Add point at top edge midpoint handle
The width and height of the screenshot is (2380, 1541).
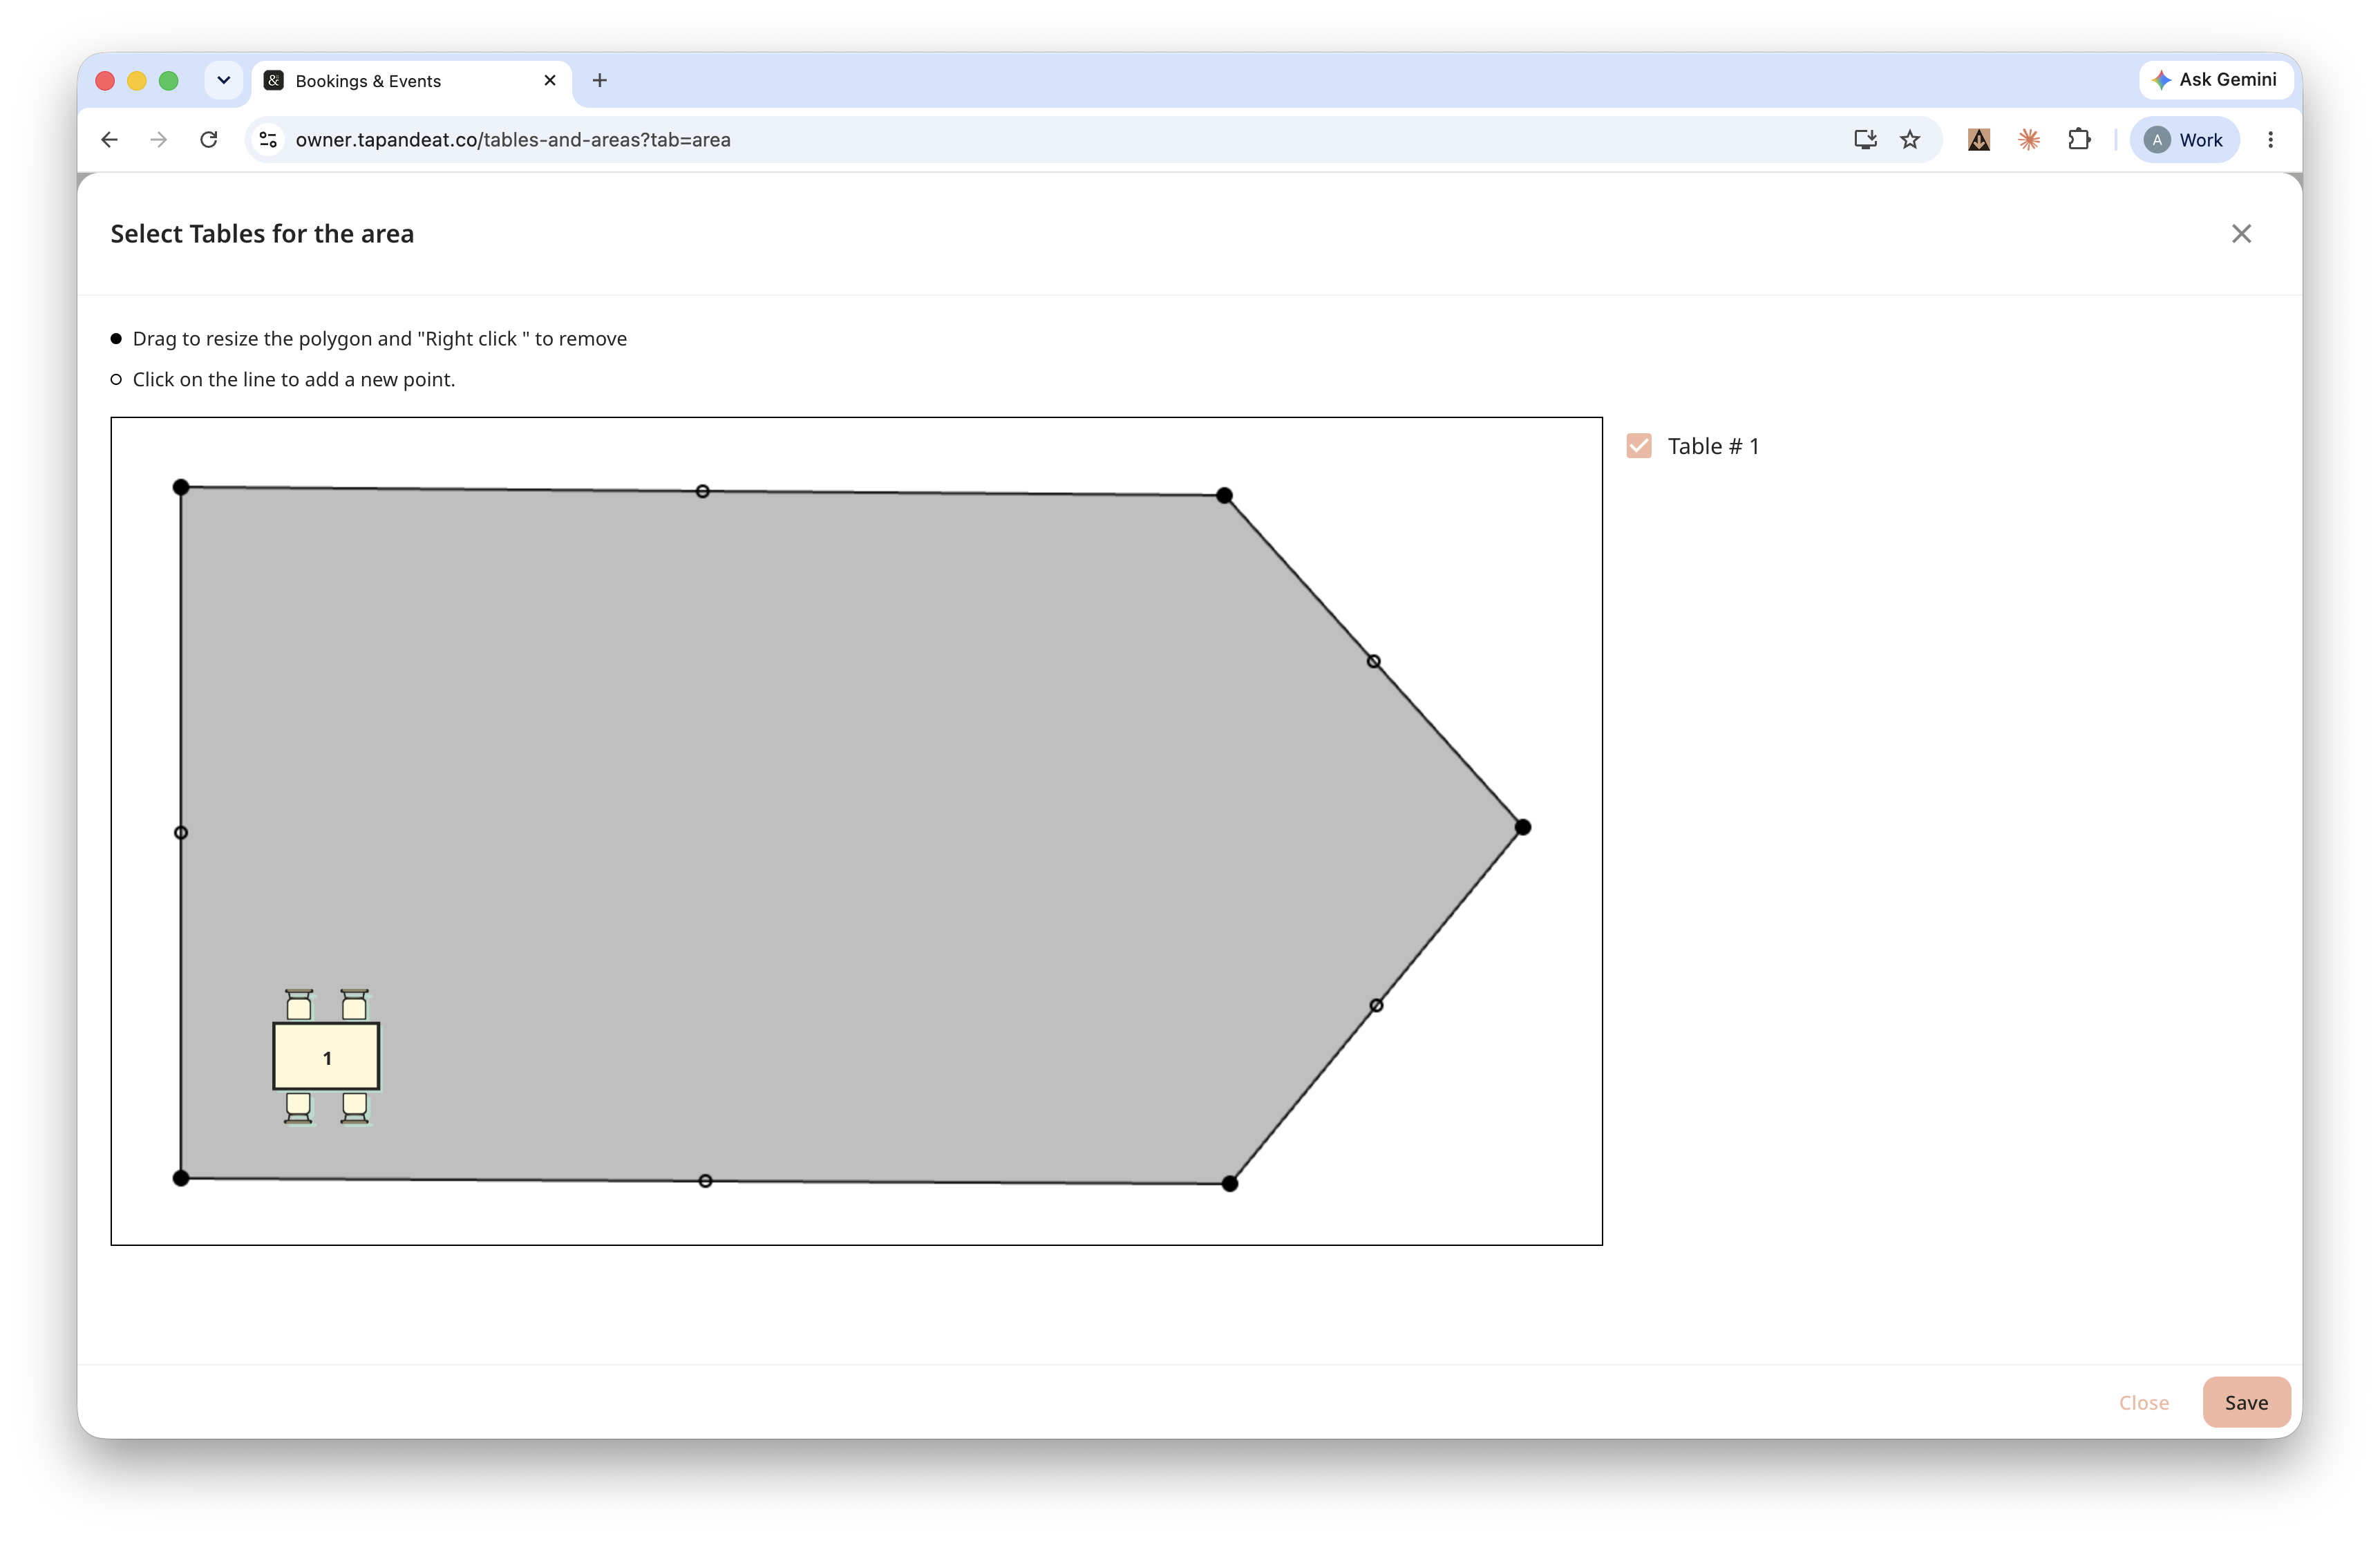tap(703, 491)
